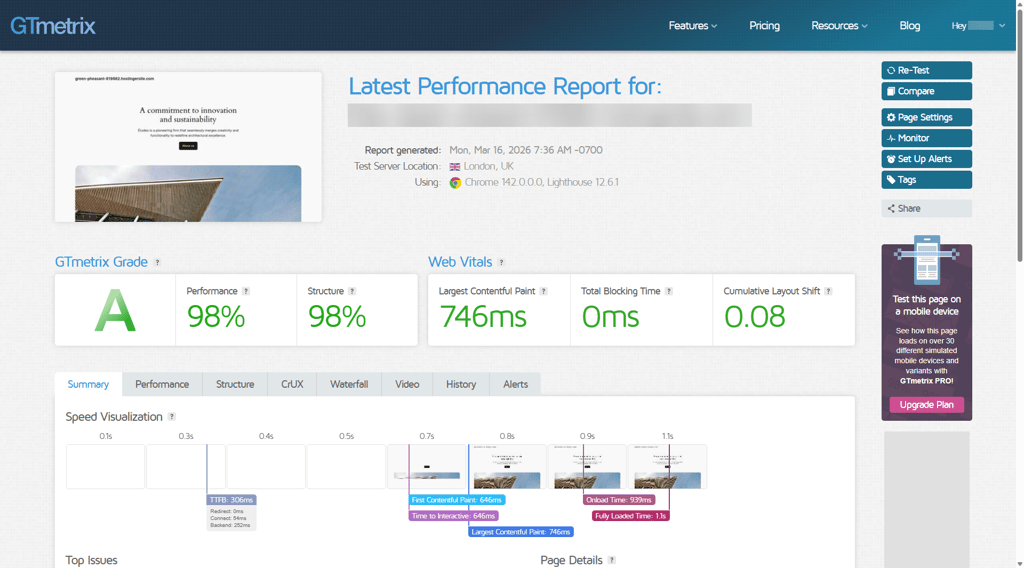Click the report generated date text
The image size is (1024, 568).
526,150
